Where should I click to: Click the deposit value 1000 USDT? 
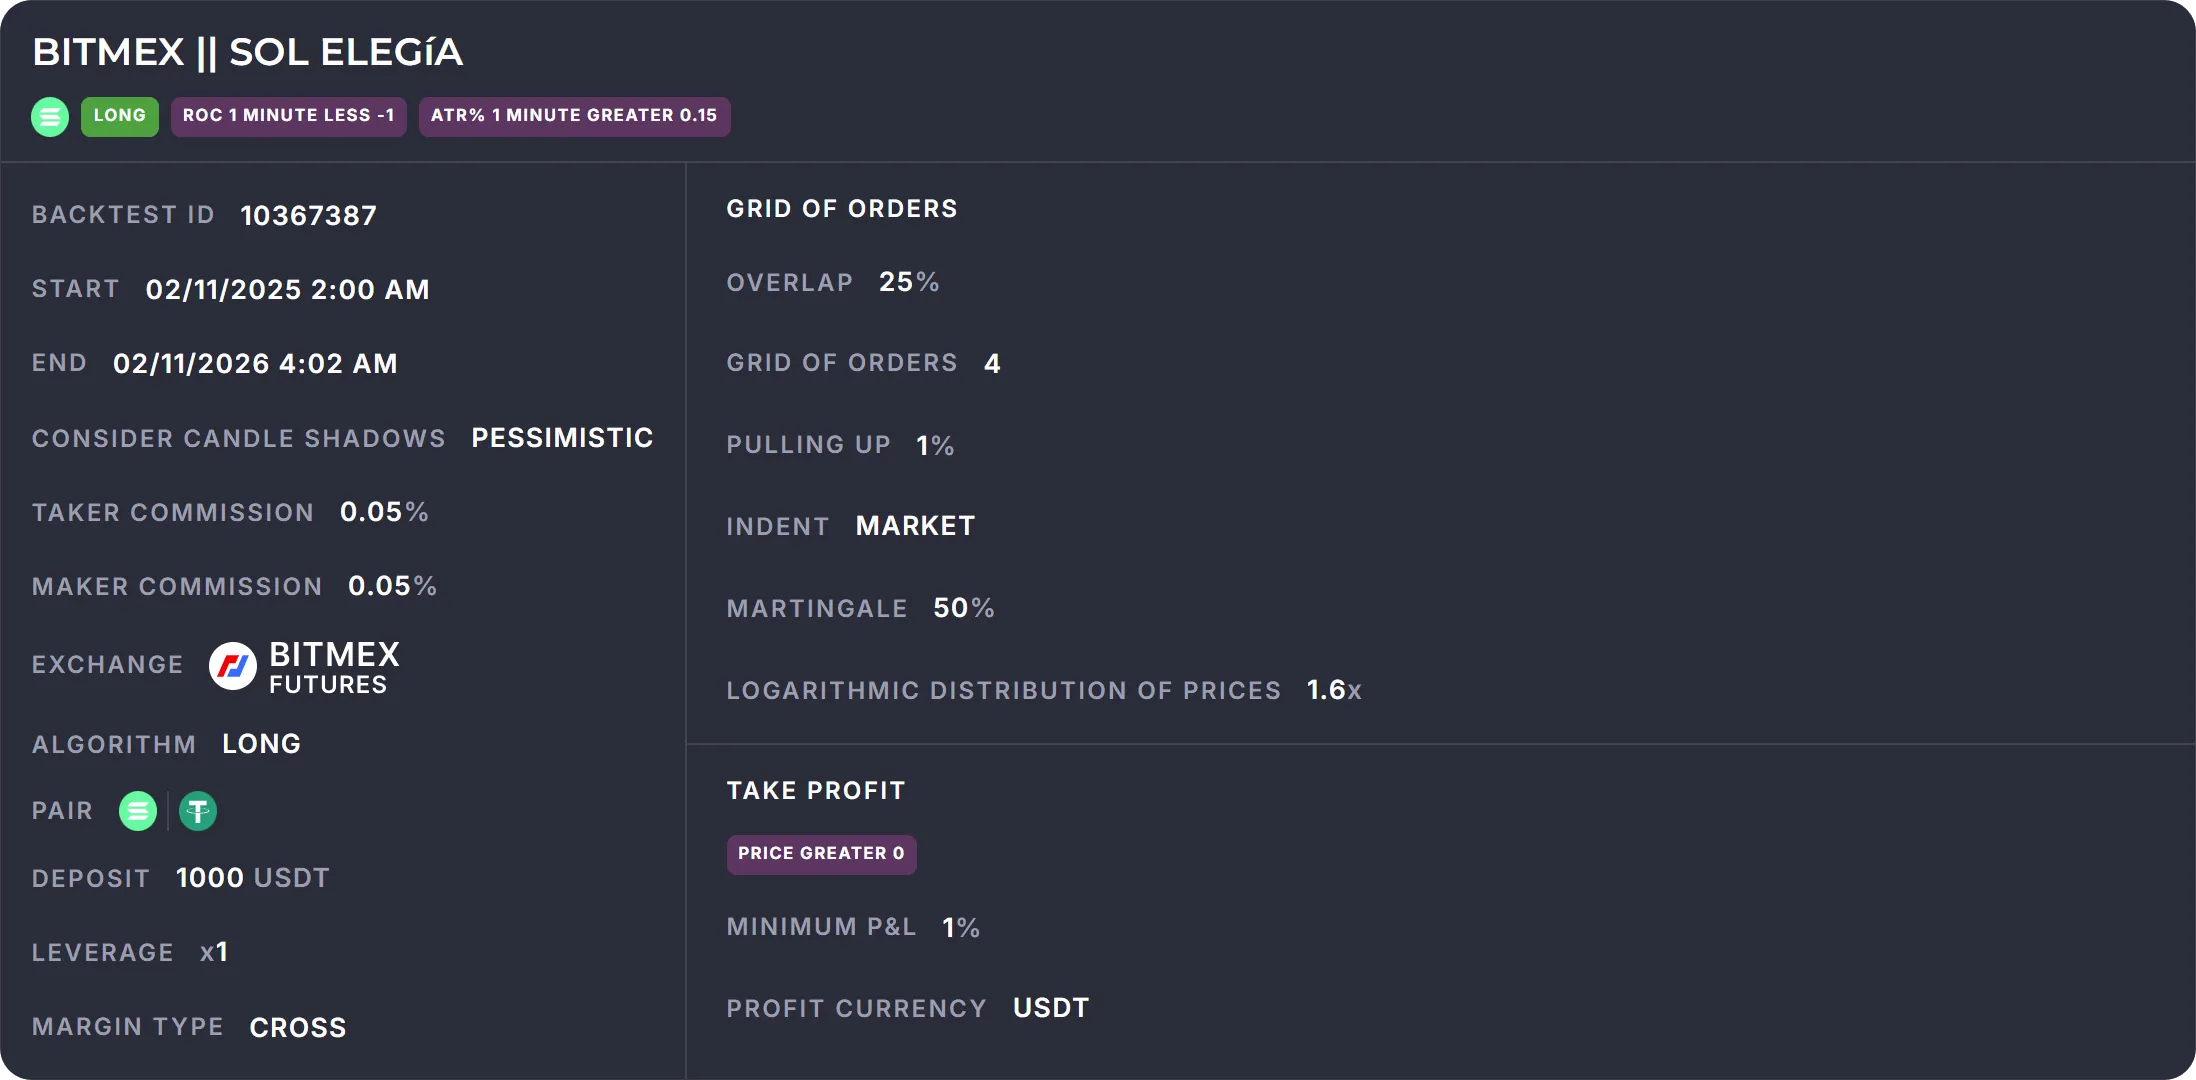click(x=252, y=877)
